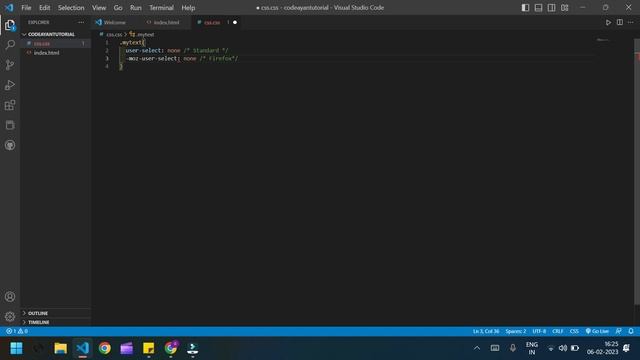Screen dimensions: 640x360
Task: Toggle the secondary side bar layout icon
Action: pyautogui.click(x=551, y=7)
